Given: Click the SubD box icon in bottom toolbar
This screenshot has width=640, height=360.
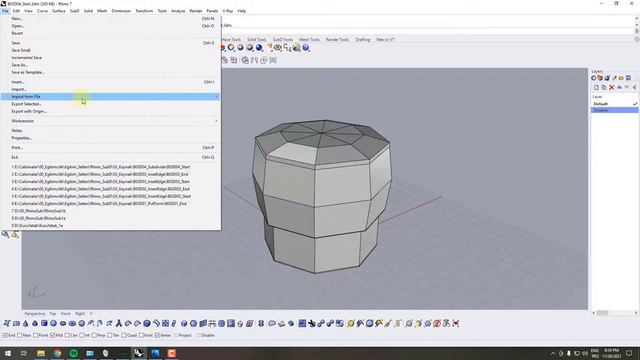Looking at the screenshot, I should pos(44,324).
